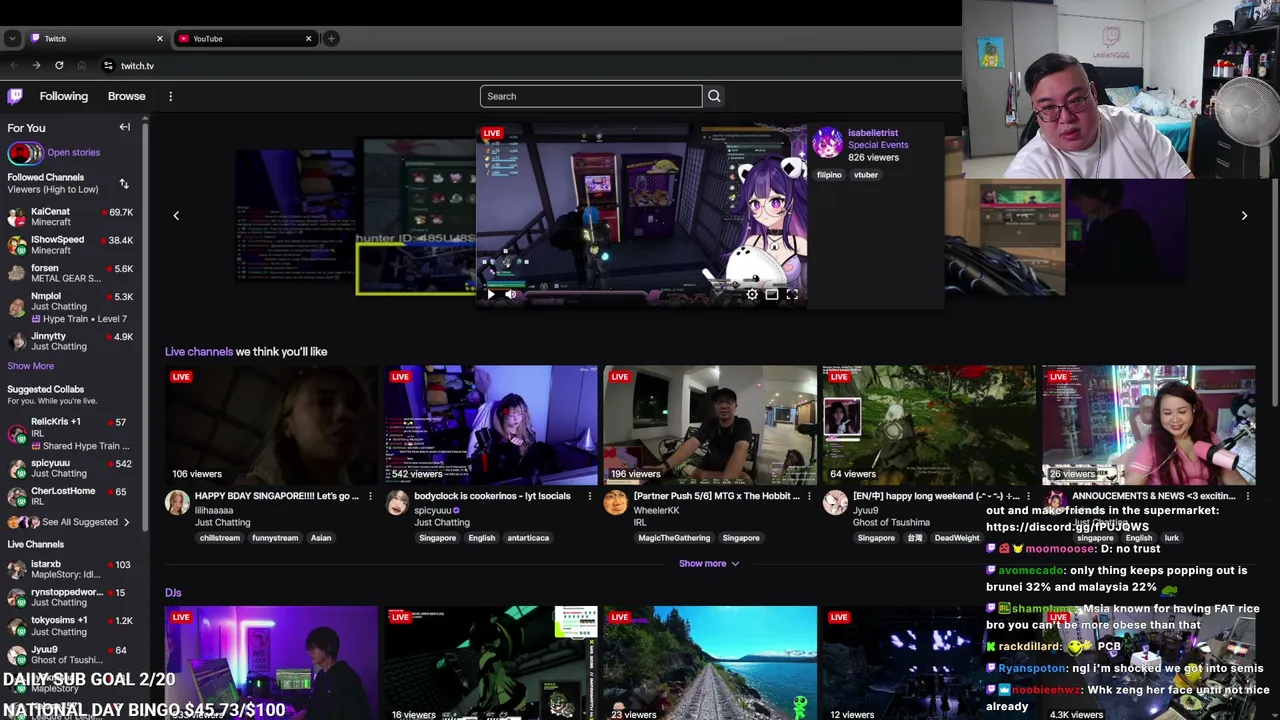Open the three-dot More menu beside Browse
Viewport: 1280px width, 720px height.
(170, 96)
